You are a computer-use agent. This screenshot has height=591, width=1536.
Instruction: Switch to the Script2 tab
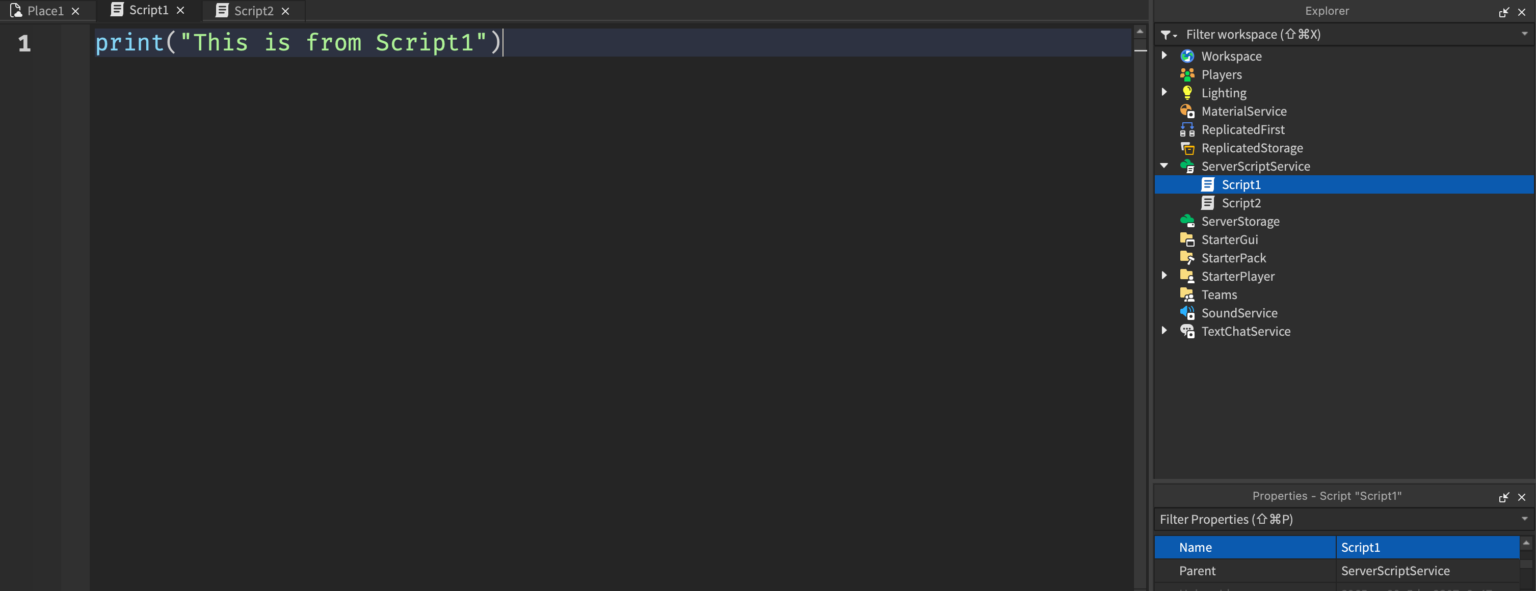coord(252,11)
